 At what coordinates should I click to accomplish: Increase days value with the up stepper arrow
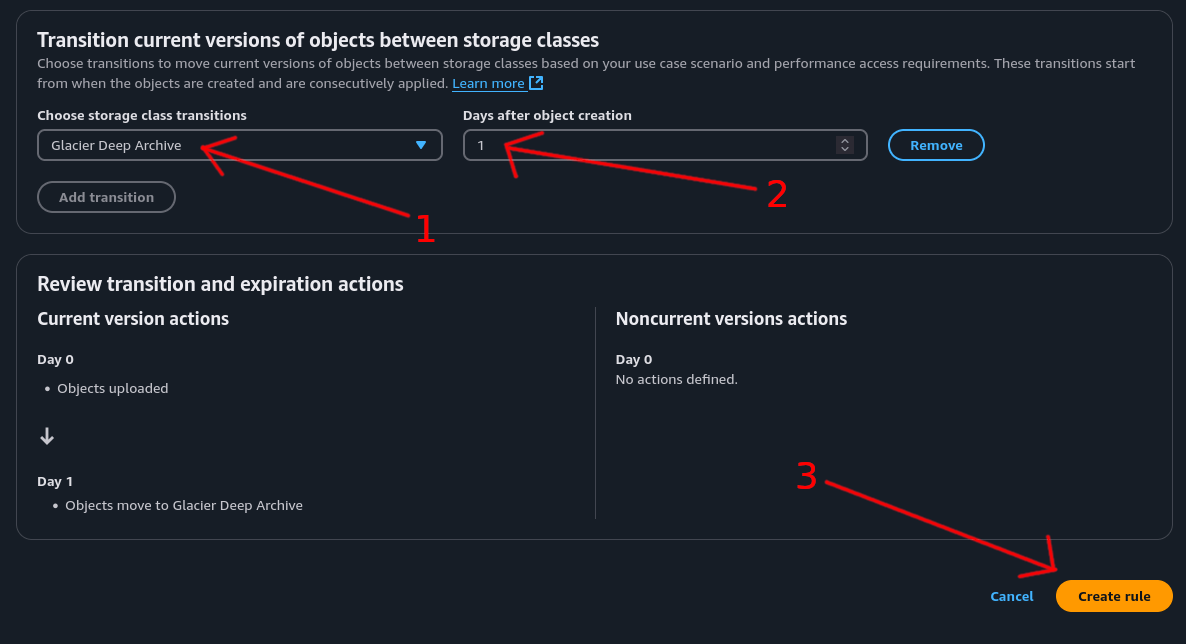point(845,141)
